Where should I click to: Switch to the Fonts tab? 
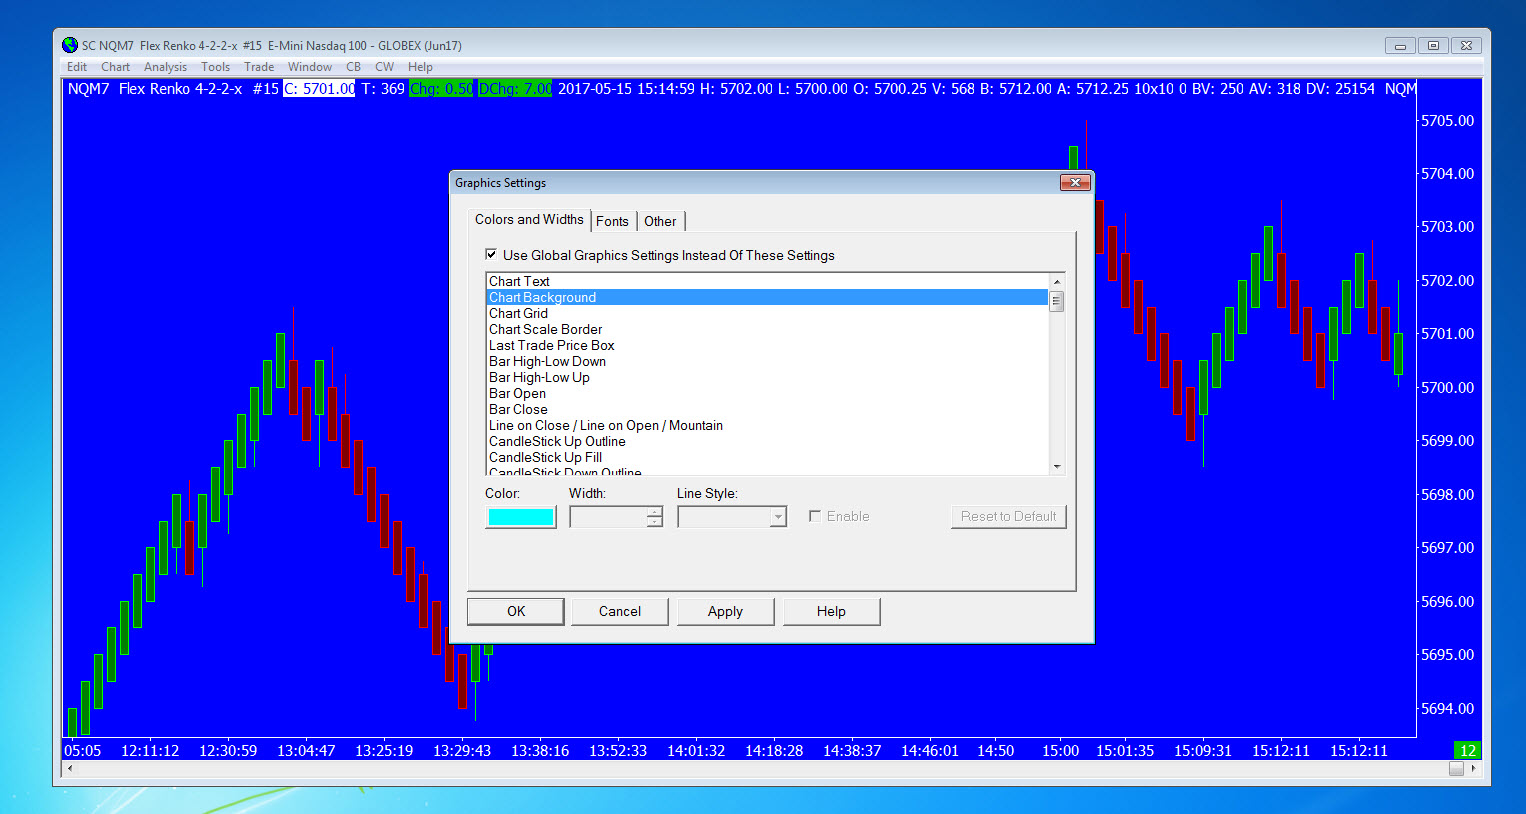(612, 221)
